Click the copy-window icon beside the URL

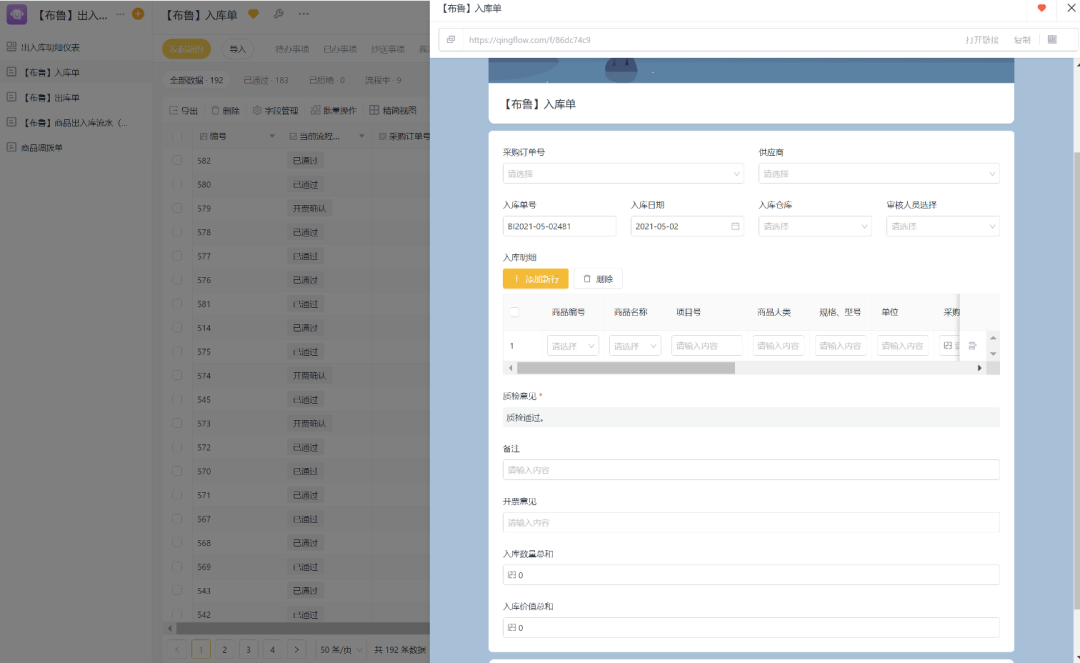click(x=451, y=40)
